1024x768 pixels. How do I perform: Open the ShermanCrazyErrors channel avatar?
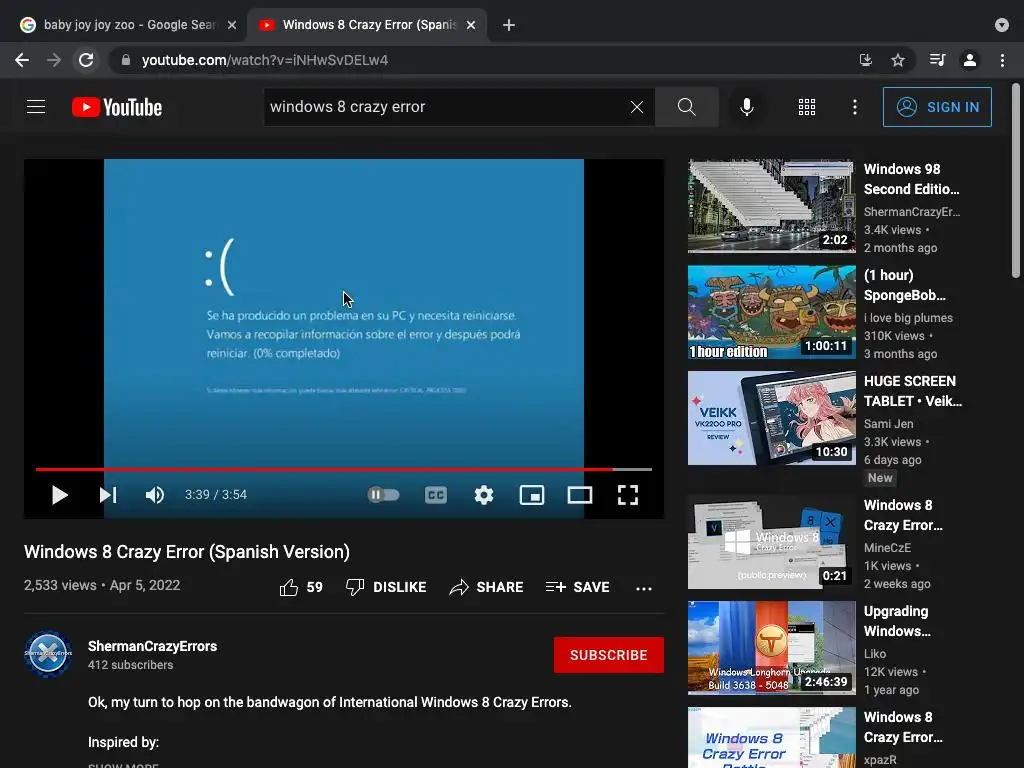tap(48, 654)
